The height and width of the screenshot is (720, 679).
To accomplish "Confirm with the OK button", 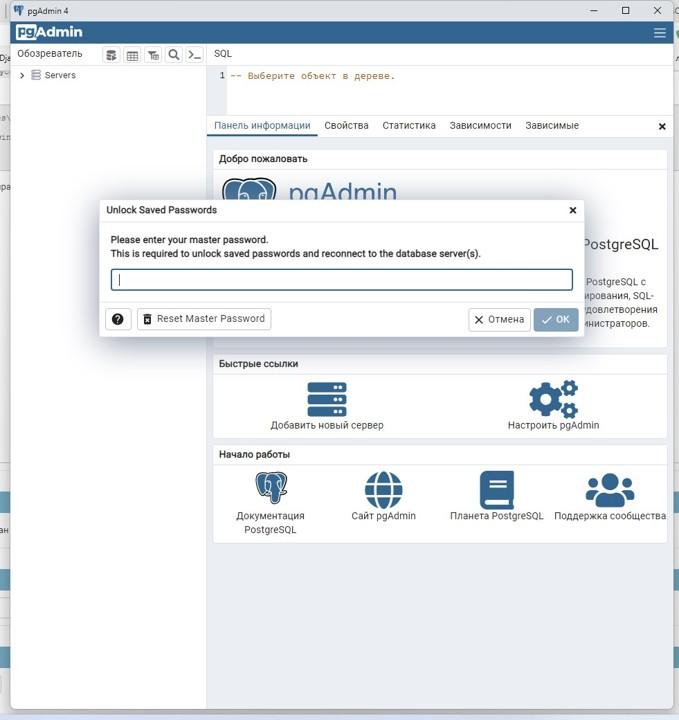I will (556, 320).
